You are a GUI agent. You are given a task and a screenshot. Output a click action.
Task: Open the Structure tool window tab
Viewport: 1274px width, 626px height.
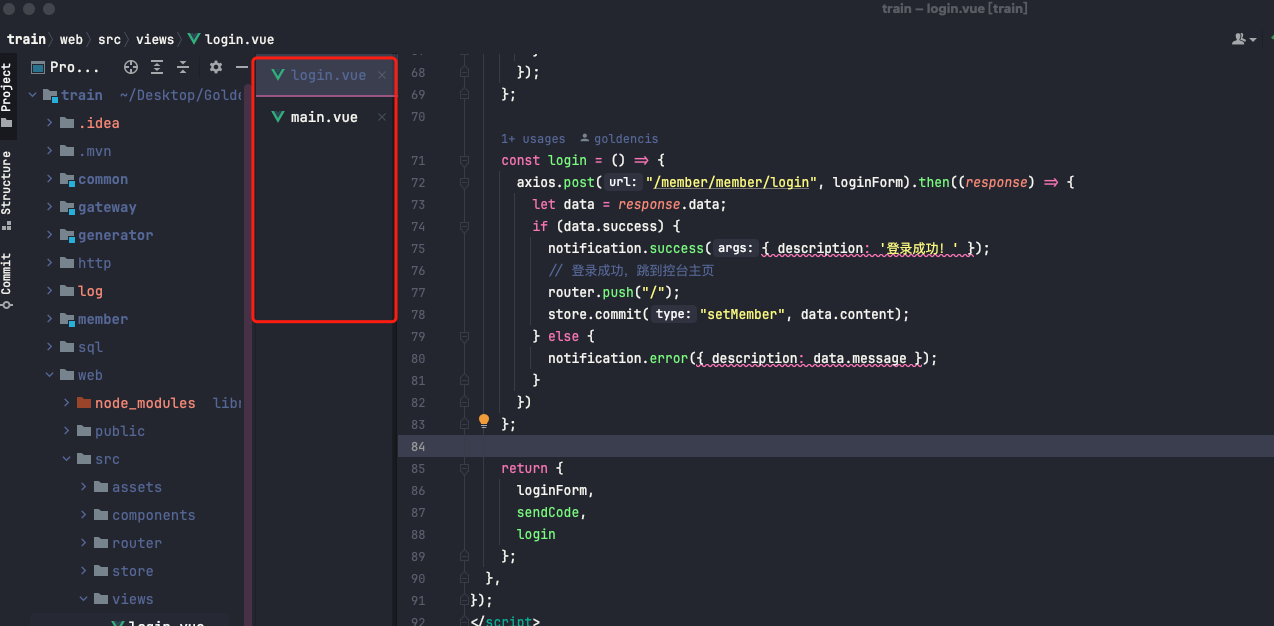[x=7, y=190]
